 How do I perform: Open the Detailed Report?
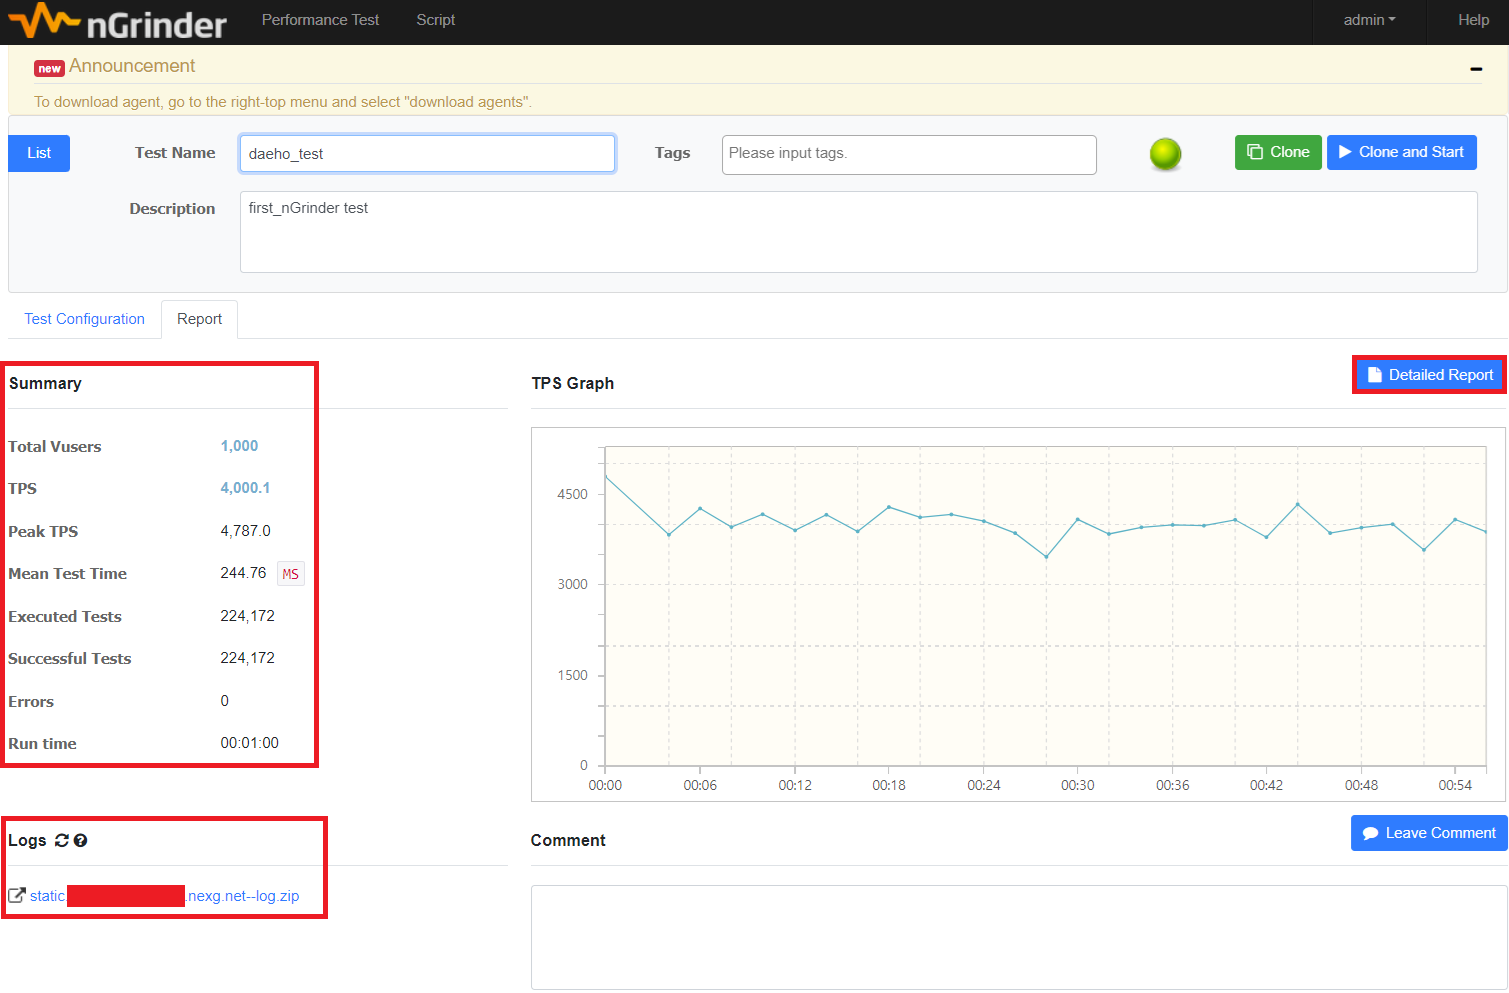[x=1430, y=375]
